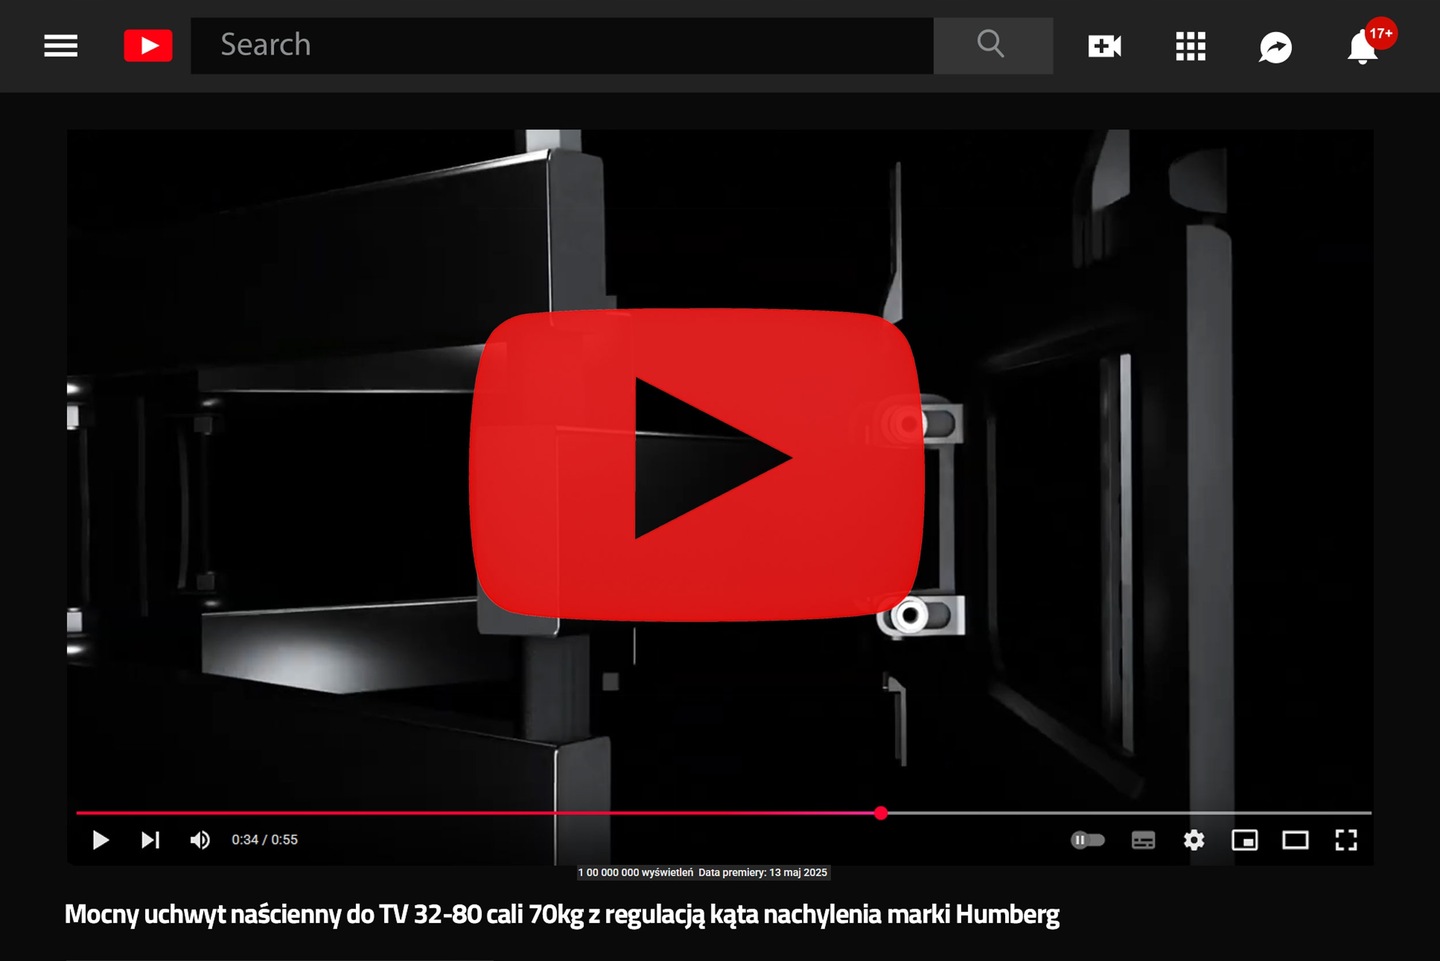The image size is (1440, 961).
Task: Click the Humberg TV mount video title
Action: click(561, 914)
